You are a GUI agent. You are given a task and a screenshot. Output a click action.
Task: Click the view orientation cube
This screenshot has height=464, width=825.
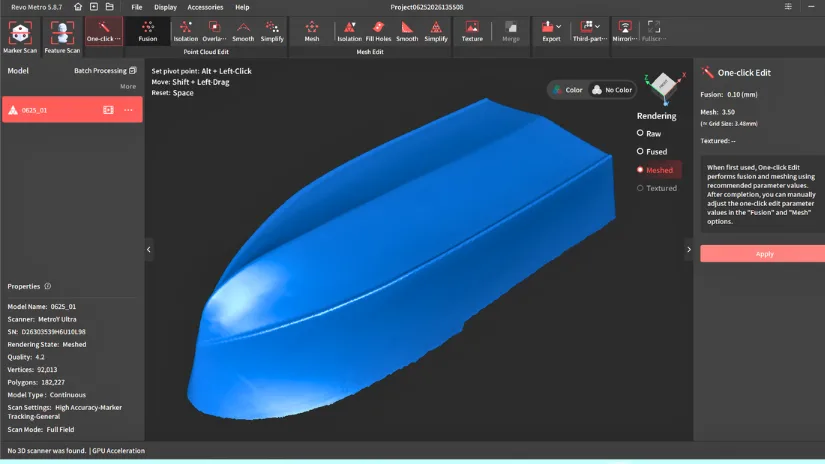(x=663, y=85)
